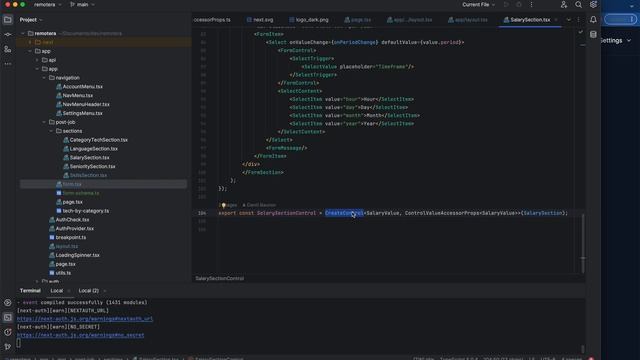Expand the api folder
640x360 pixels.
tap(37, 60)
